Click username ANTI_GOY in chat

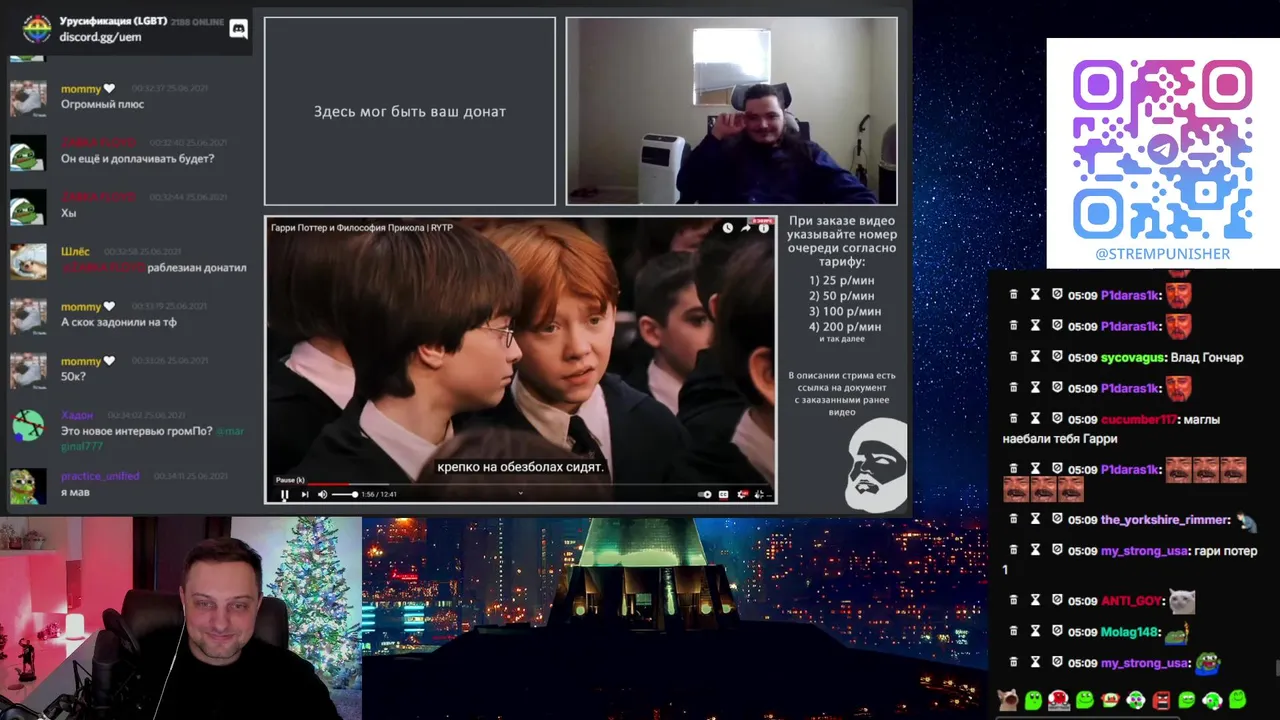pos(1131,601)
